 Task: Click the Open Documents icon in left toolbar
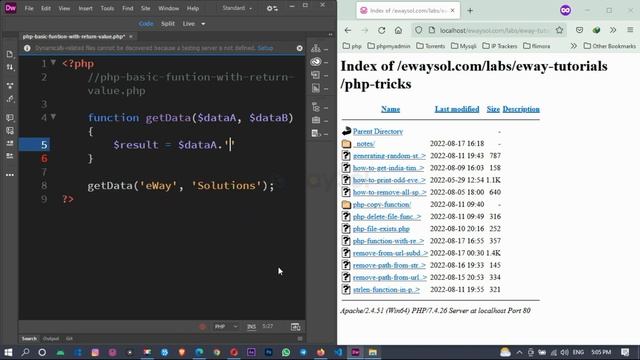coord(10,54)
